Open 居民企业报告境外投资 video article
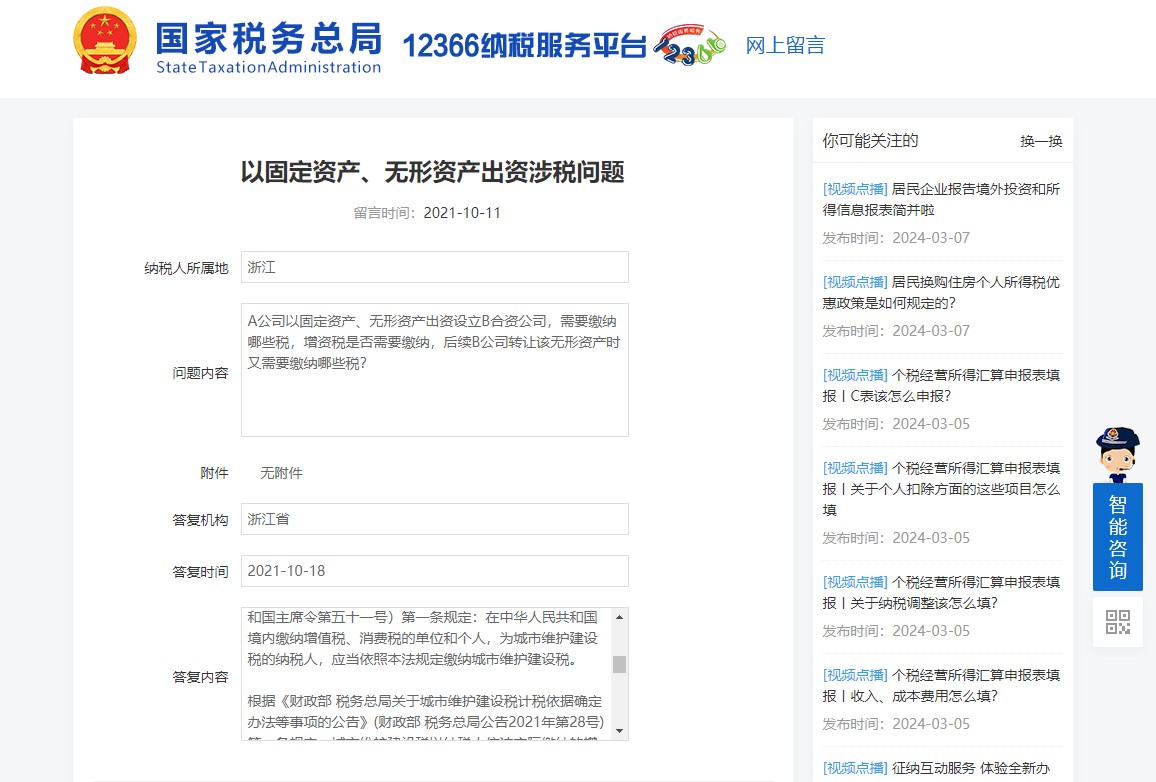The height and width of the screenshot is (782, 1156). [941, 199]
